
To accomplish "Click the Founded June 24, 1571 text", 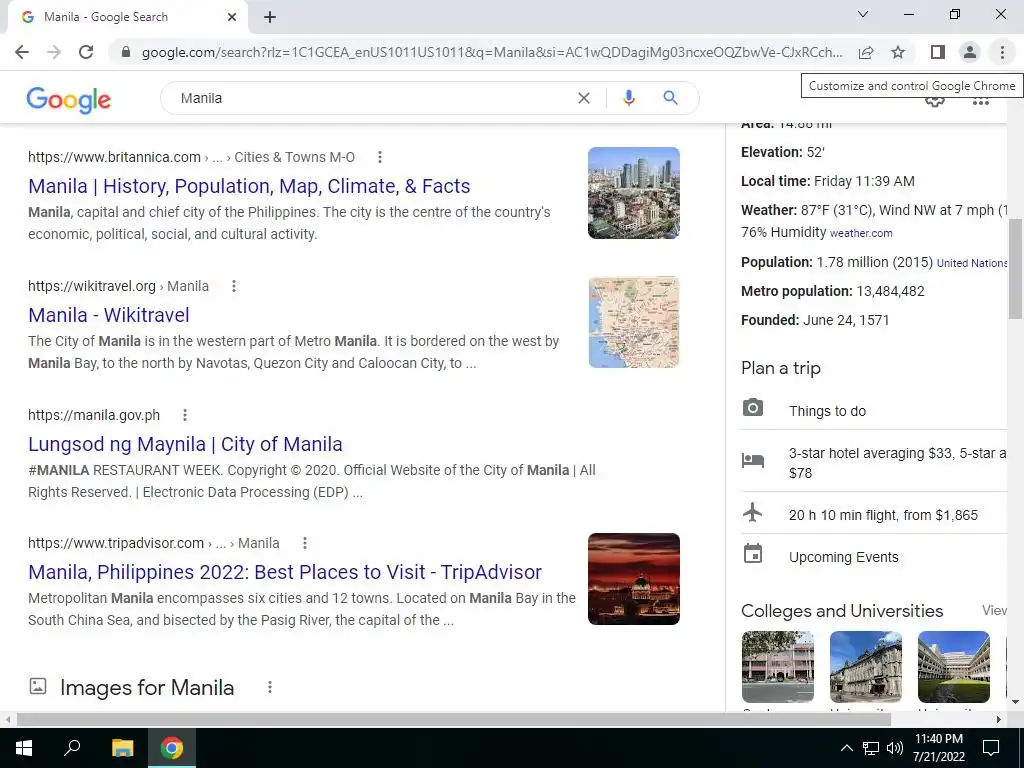I will pyautogui.click(x=815, y=320).
